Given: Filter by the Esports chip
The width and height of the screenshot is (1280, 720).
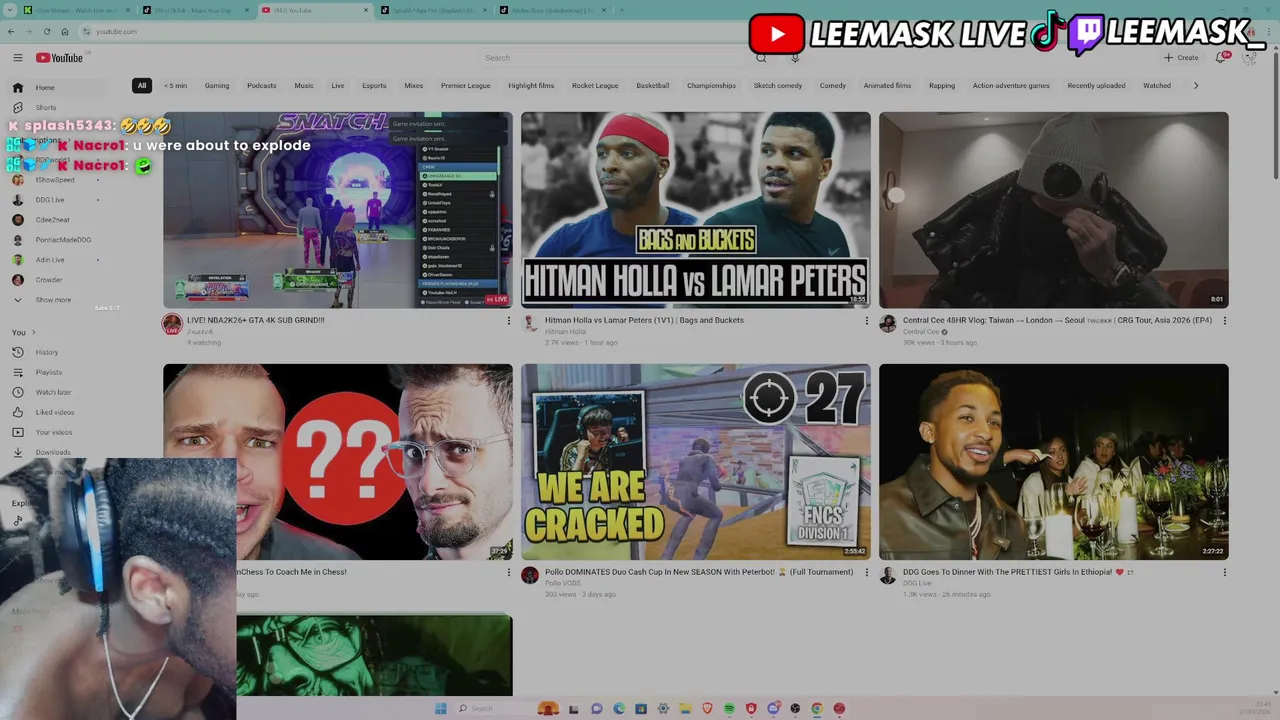Looking at the screenshot, I should [374, 86].
